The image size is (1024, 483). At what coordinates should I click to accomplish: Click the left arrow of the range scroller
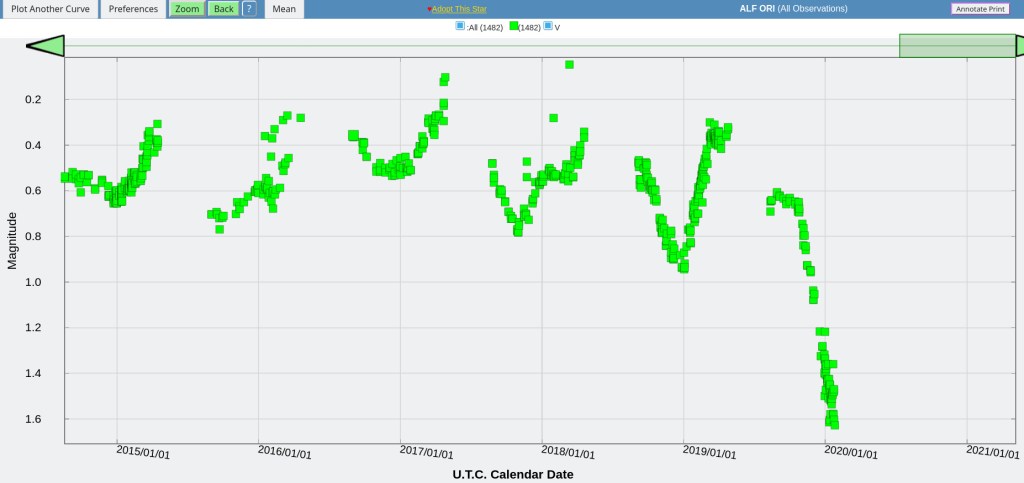(45, 46)
